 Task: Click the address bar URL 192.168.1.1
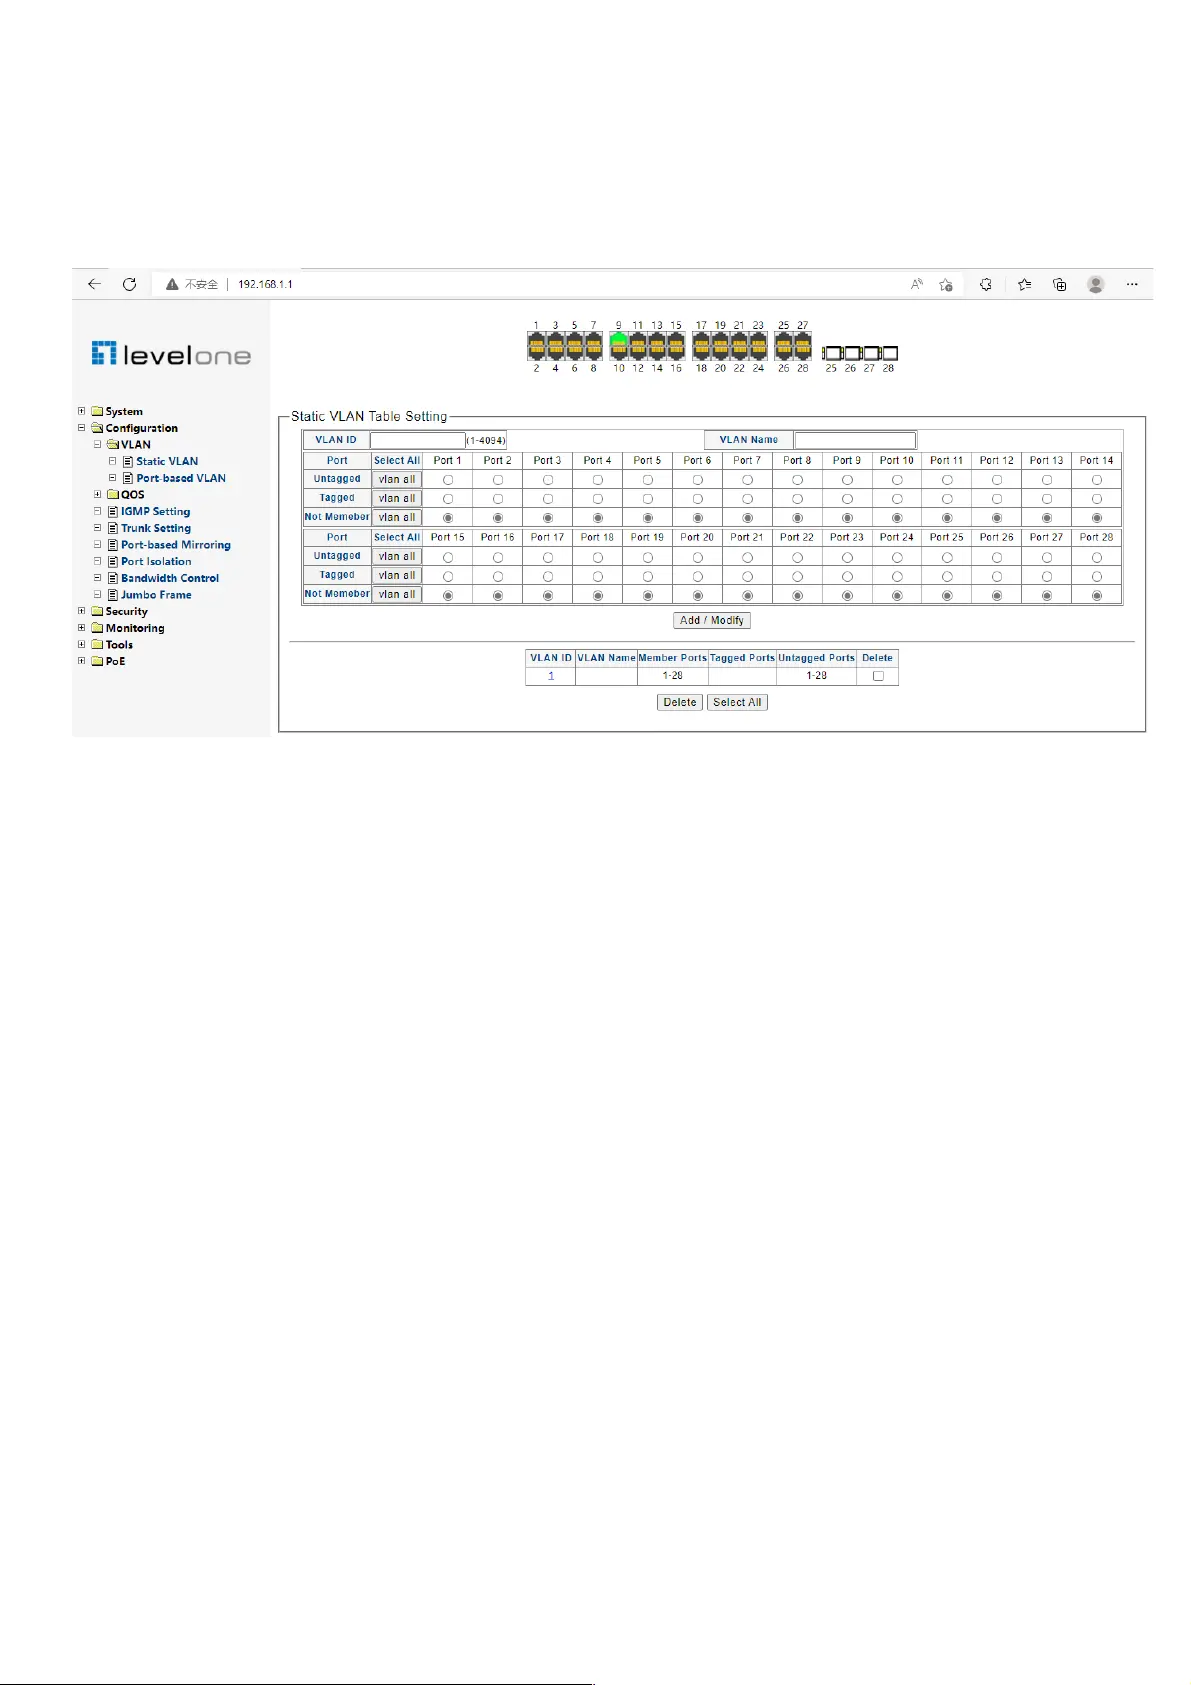click(265, 285)
